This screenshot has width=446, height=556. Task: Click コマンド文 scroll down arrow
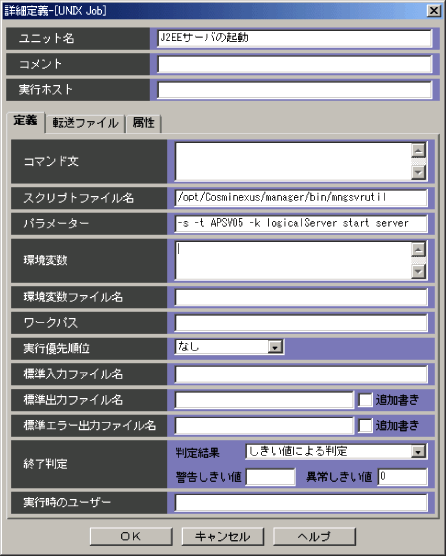coord(419,172)
